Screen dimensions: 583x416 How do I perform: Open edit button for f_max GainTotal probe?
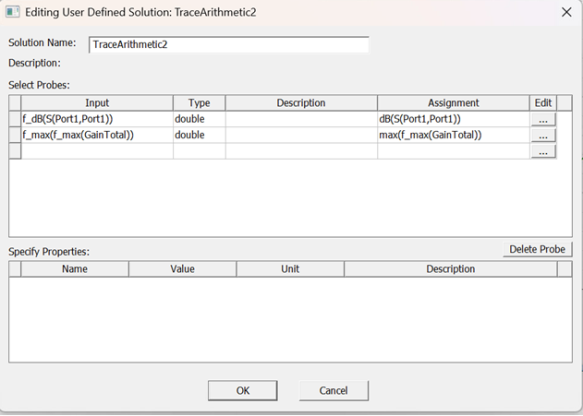tap(543, 135)
